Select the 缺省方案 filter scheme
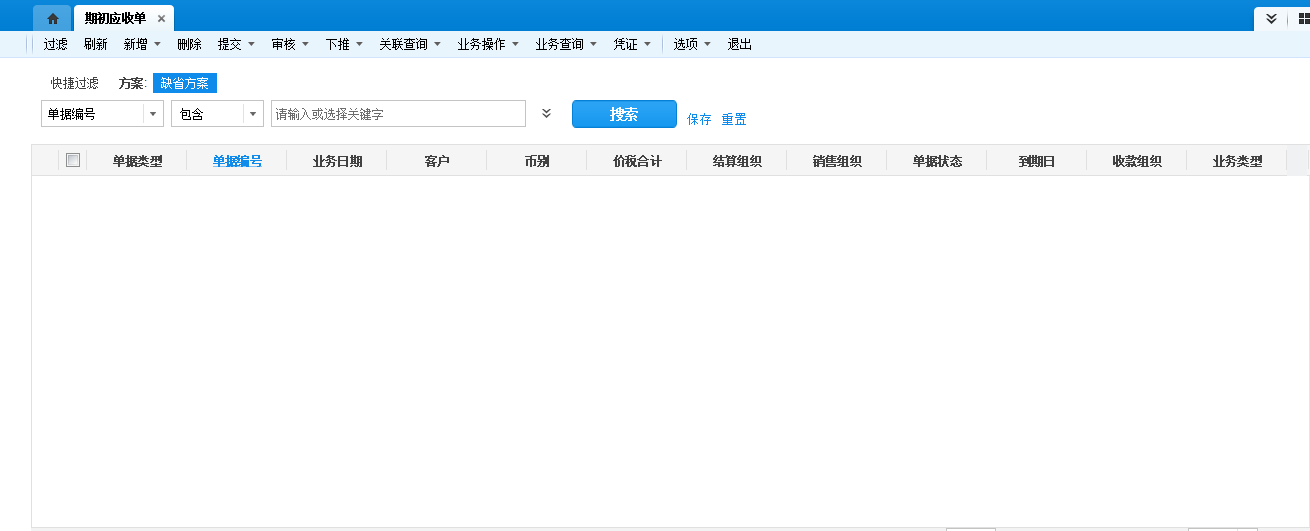 click(x=184, y=83)
